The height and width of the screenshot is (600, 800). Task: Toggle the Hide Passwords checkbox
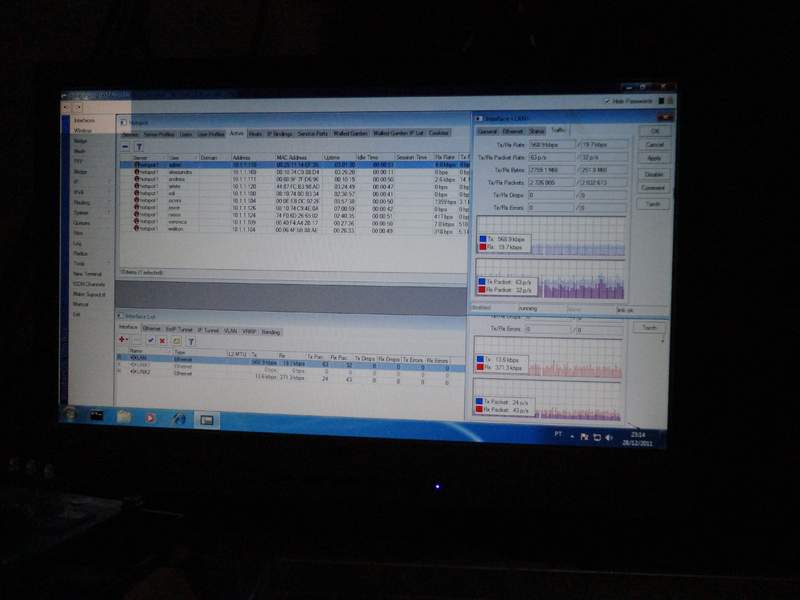[x=607, y=101]
